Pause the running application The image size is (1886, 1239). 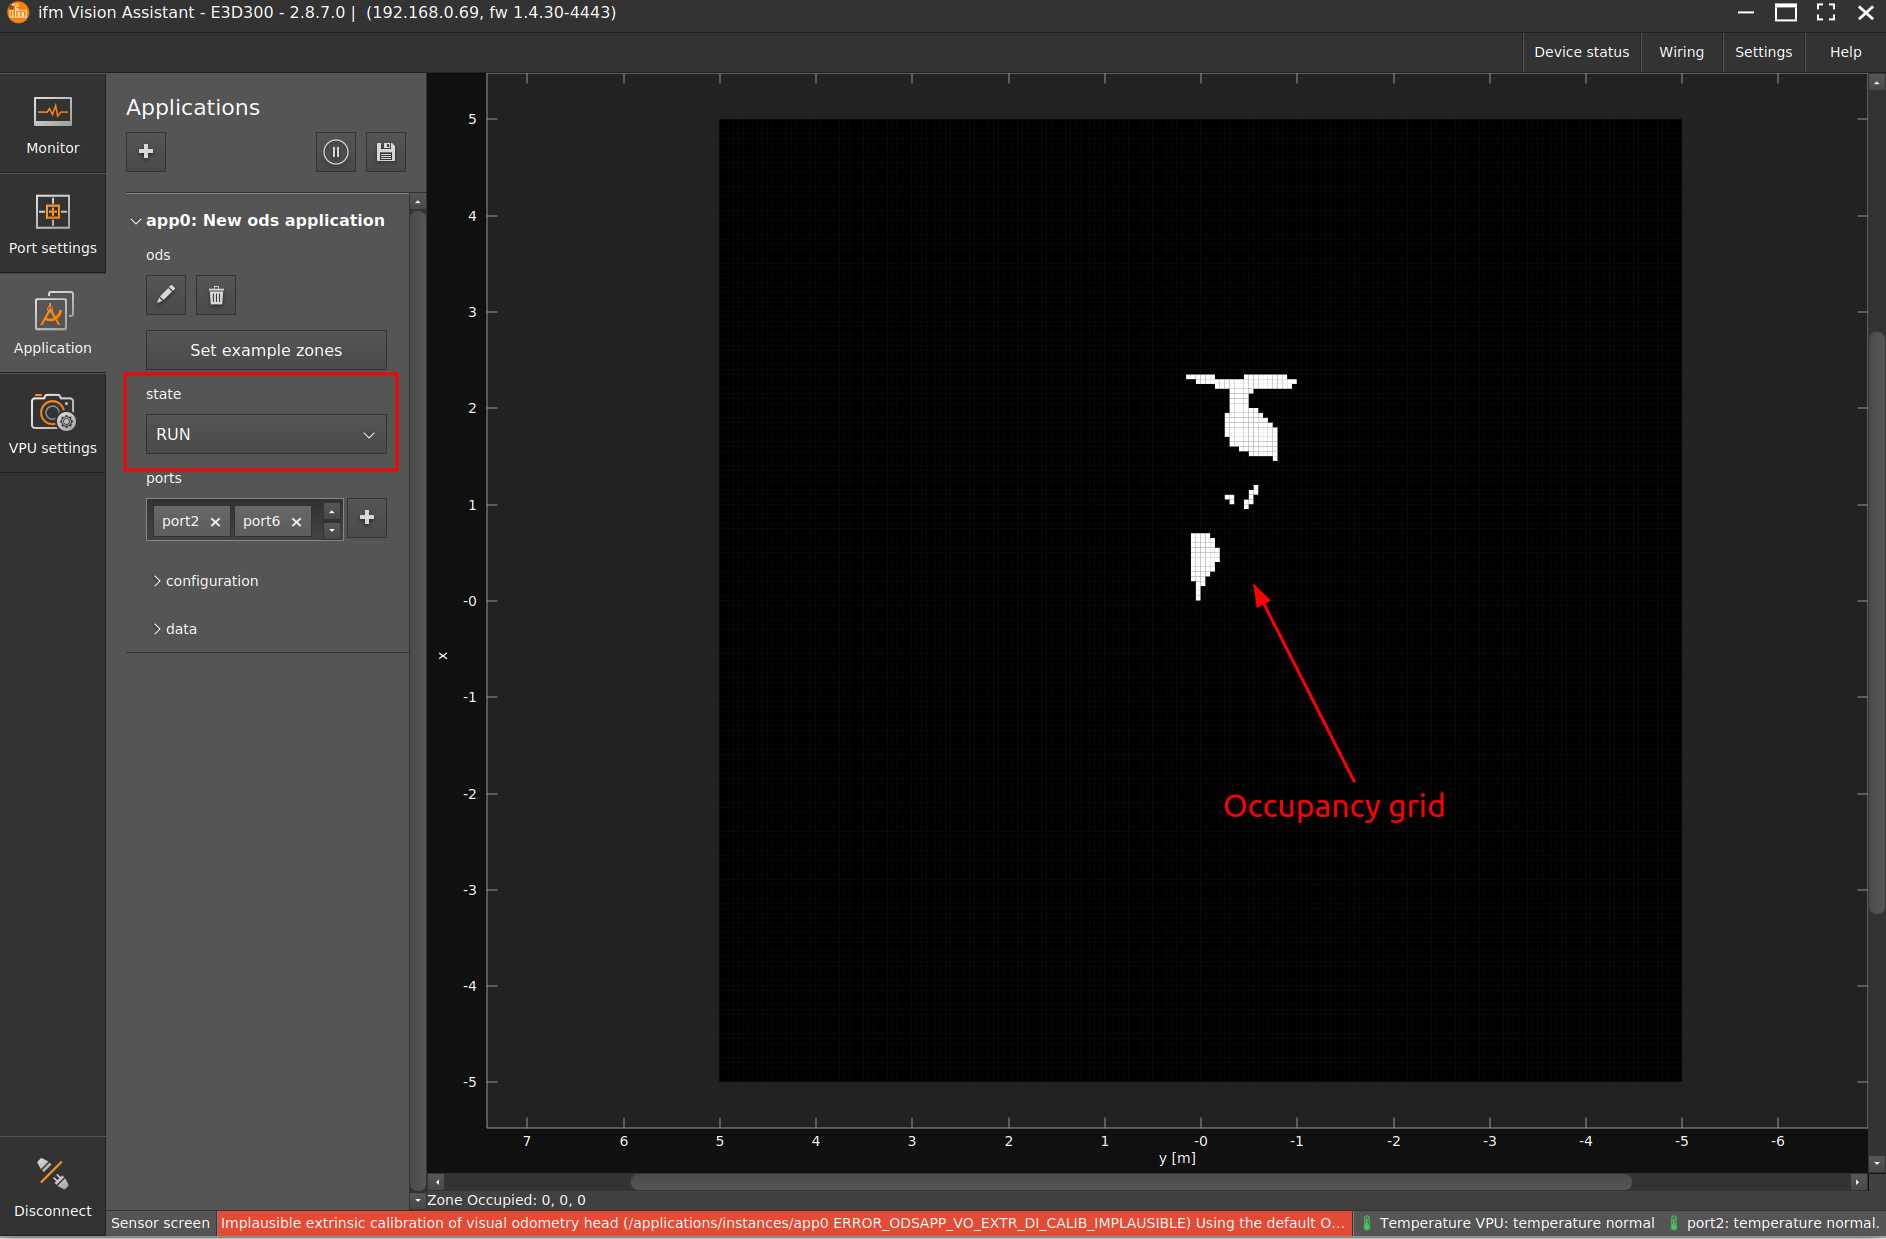click(x=336, y=152)
